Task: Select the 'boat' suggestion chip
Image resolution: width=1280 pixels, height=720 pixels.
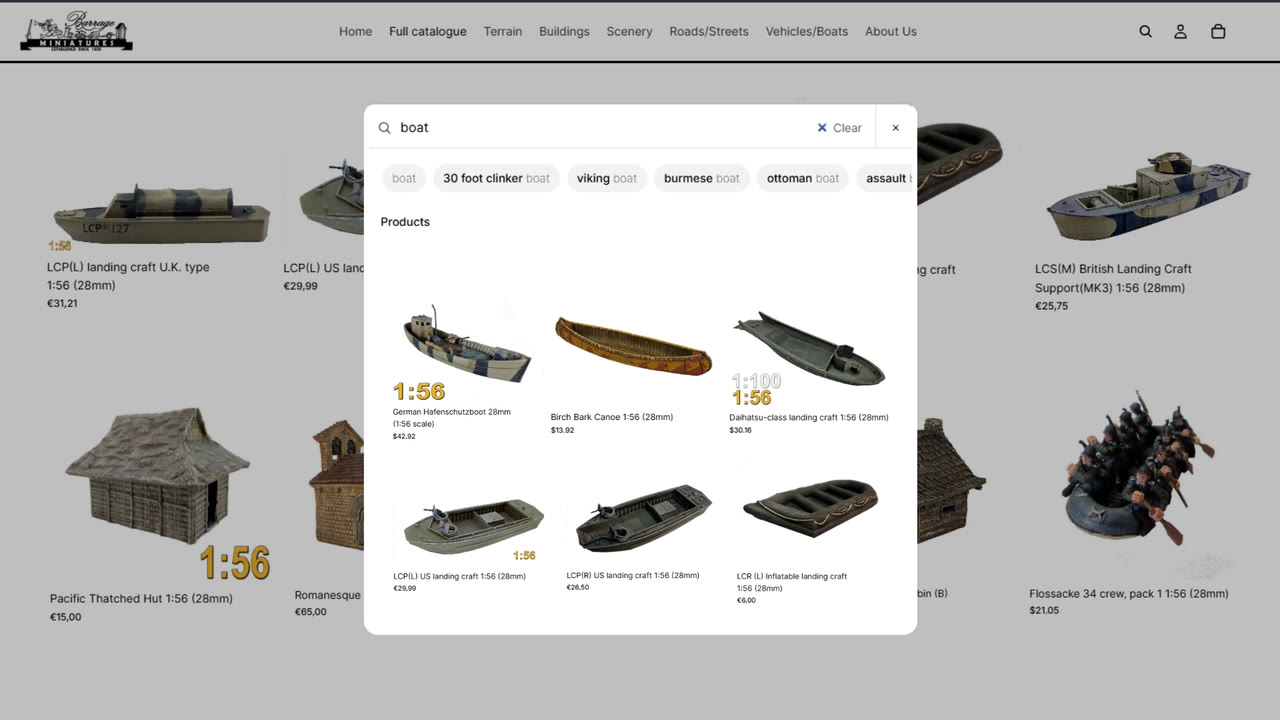Action: coord(404,178)
